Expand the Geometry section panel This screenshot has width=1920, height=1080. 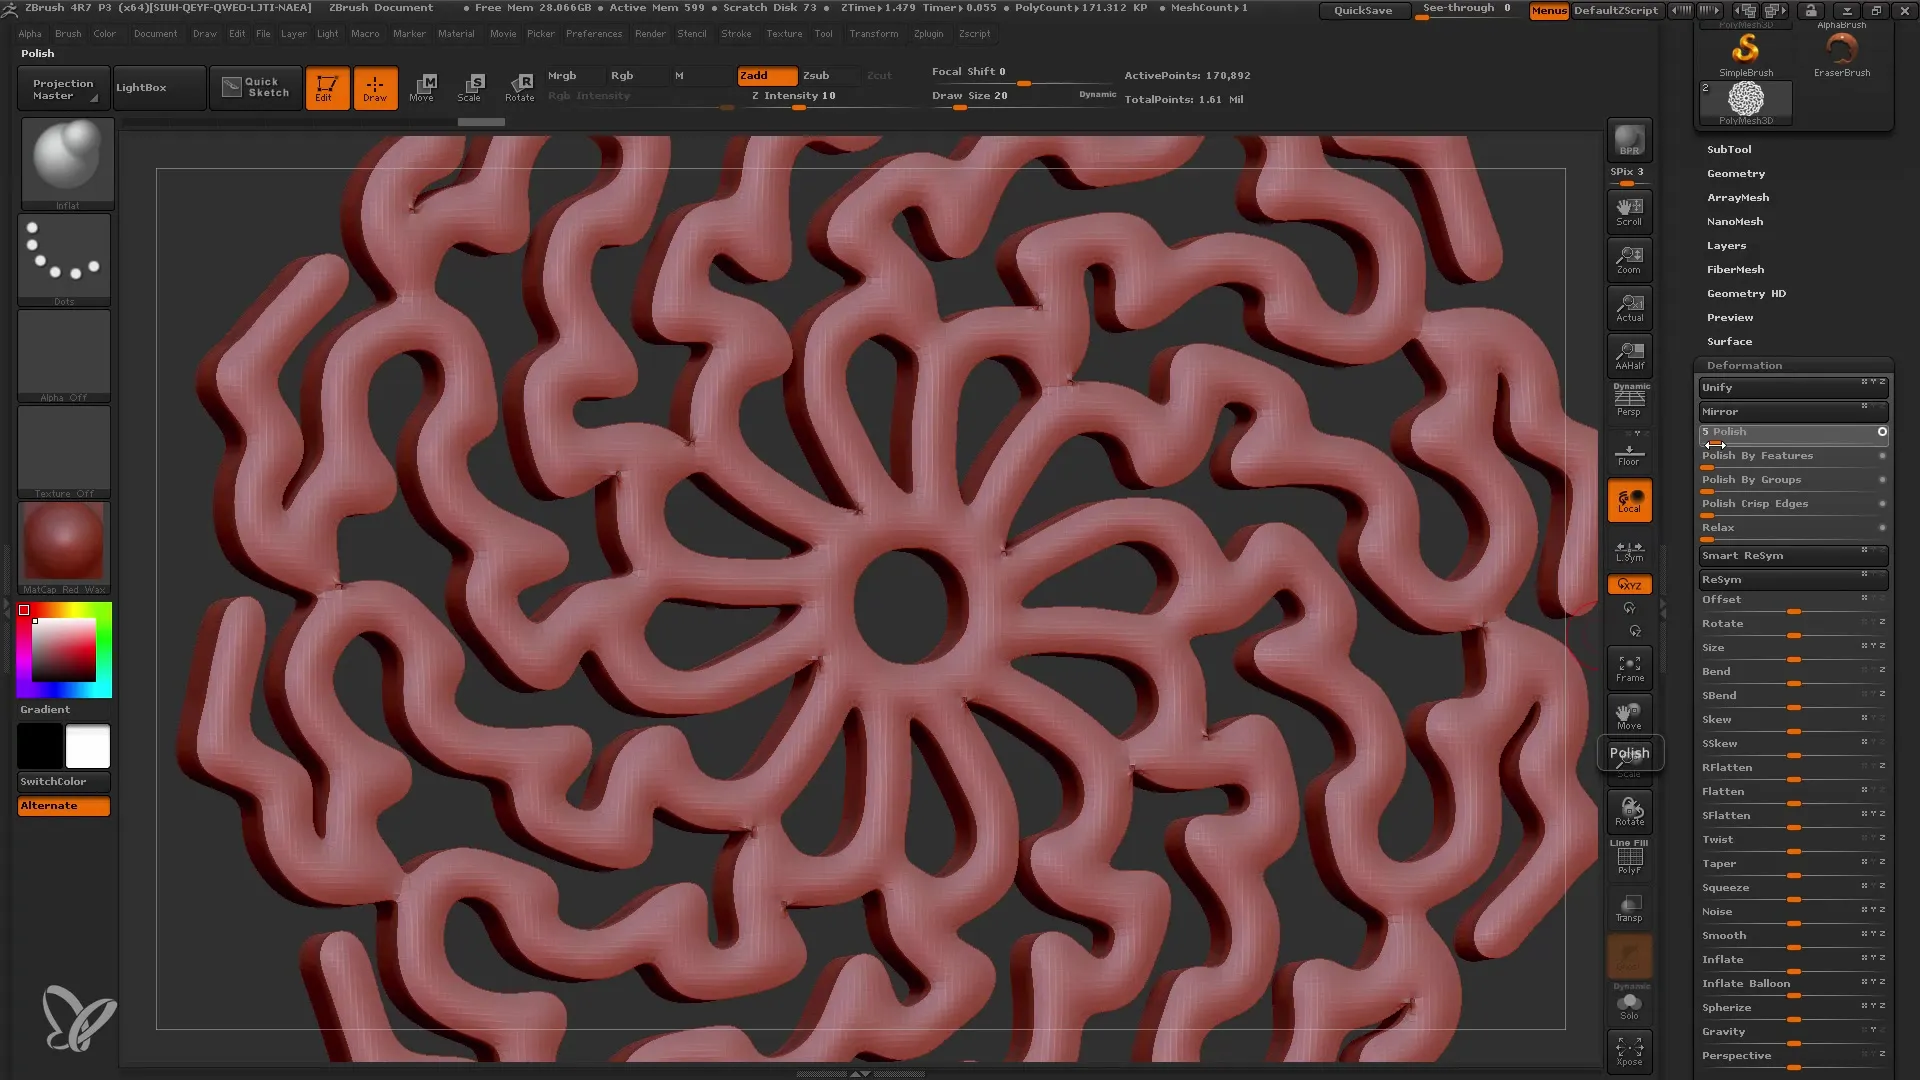[x=1735, y=173]
